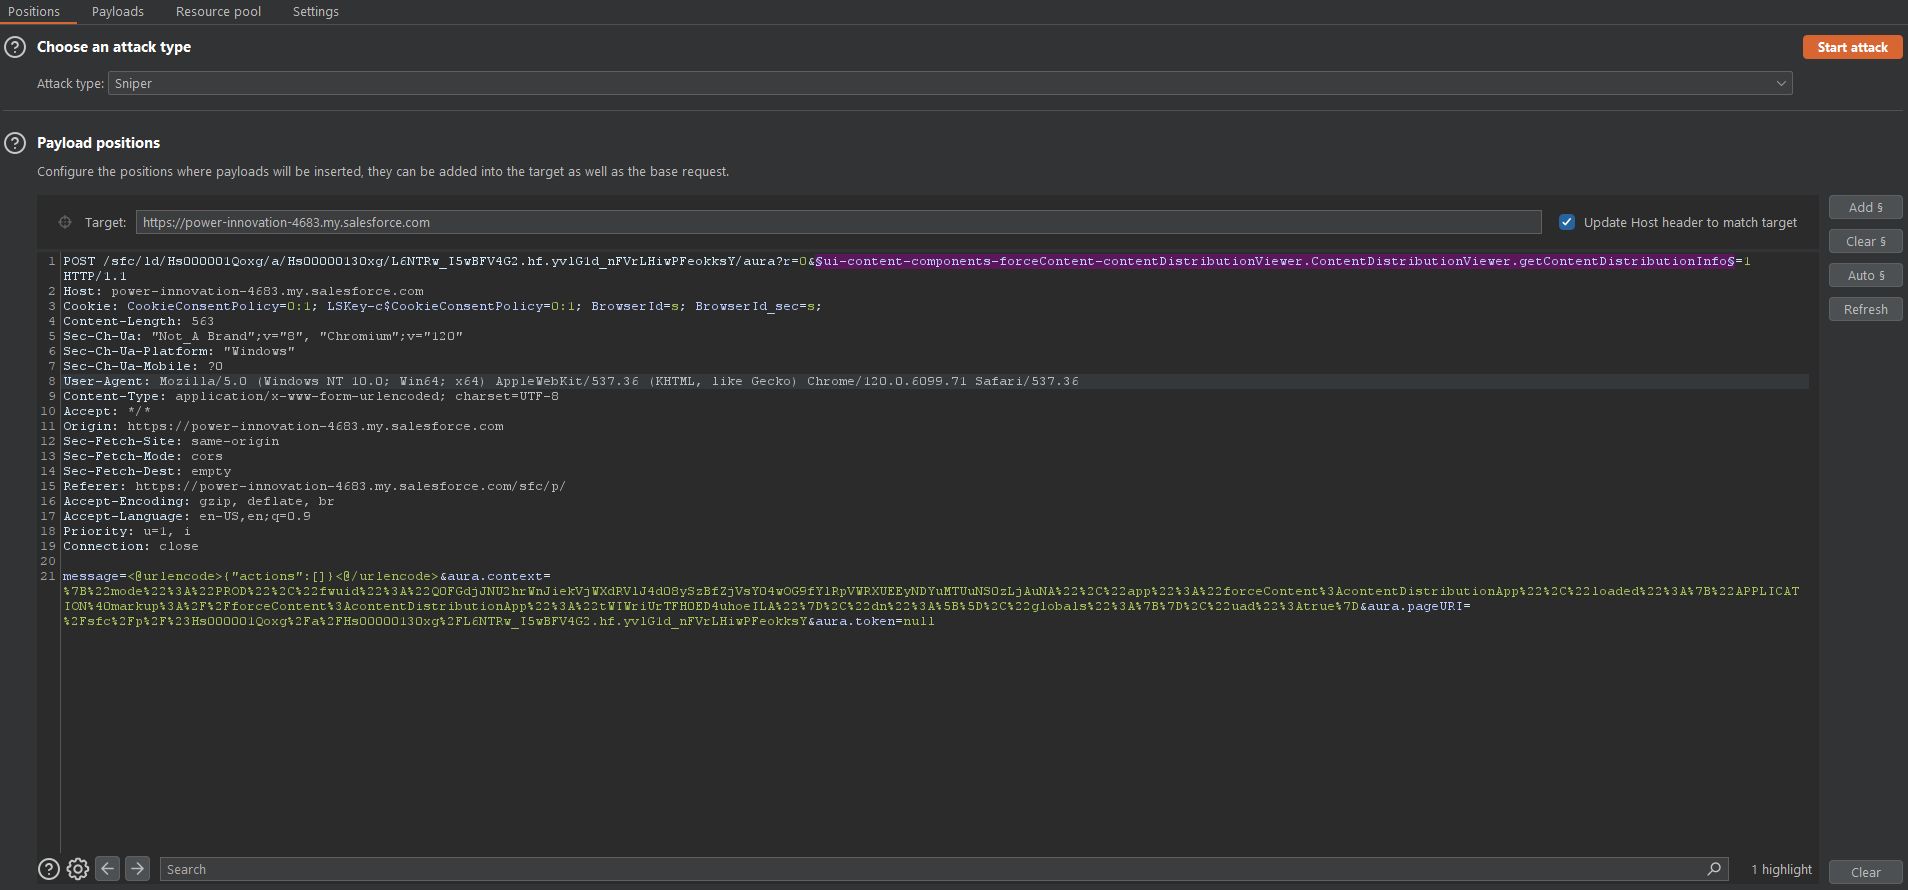Go to previous search match arrow
The width and height of the screenshot is (1908, 890).
108,869
